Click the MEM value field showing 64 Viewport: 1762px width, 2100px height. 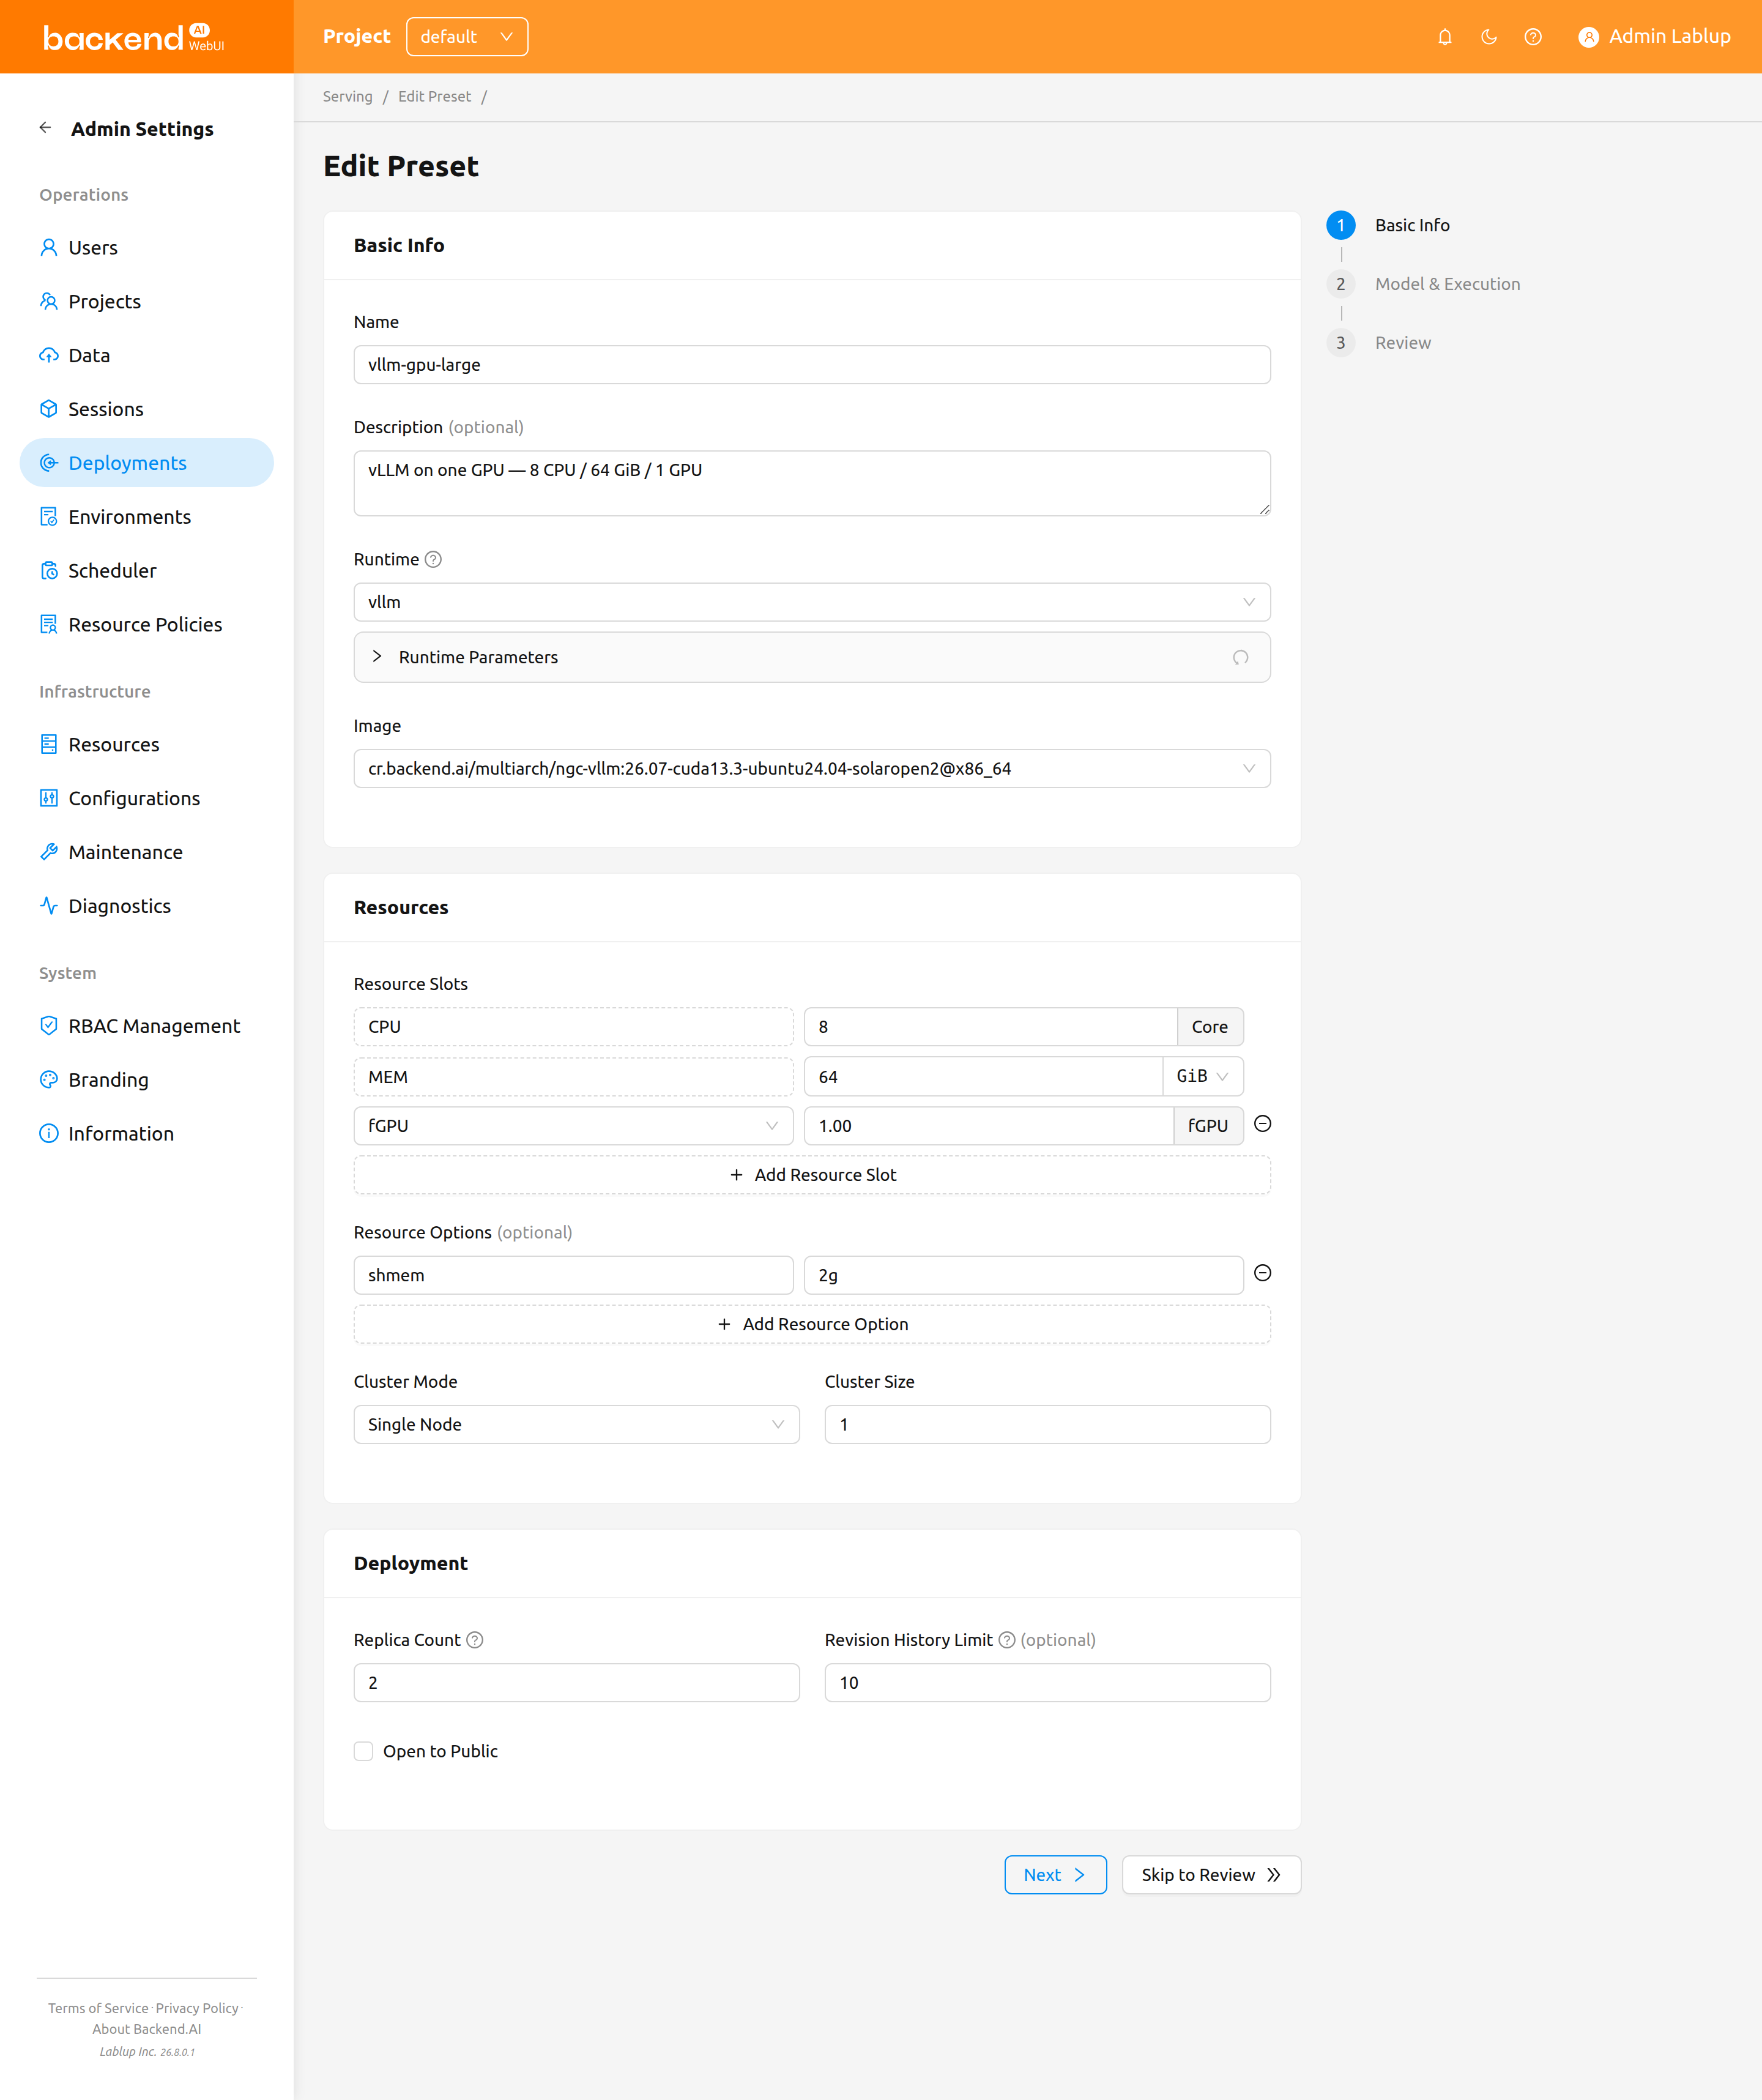coord(983,1077)
